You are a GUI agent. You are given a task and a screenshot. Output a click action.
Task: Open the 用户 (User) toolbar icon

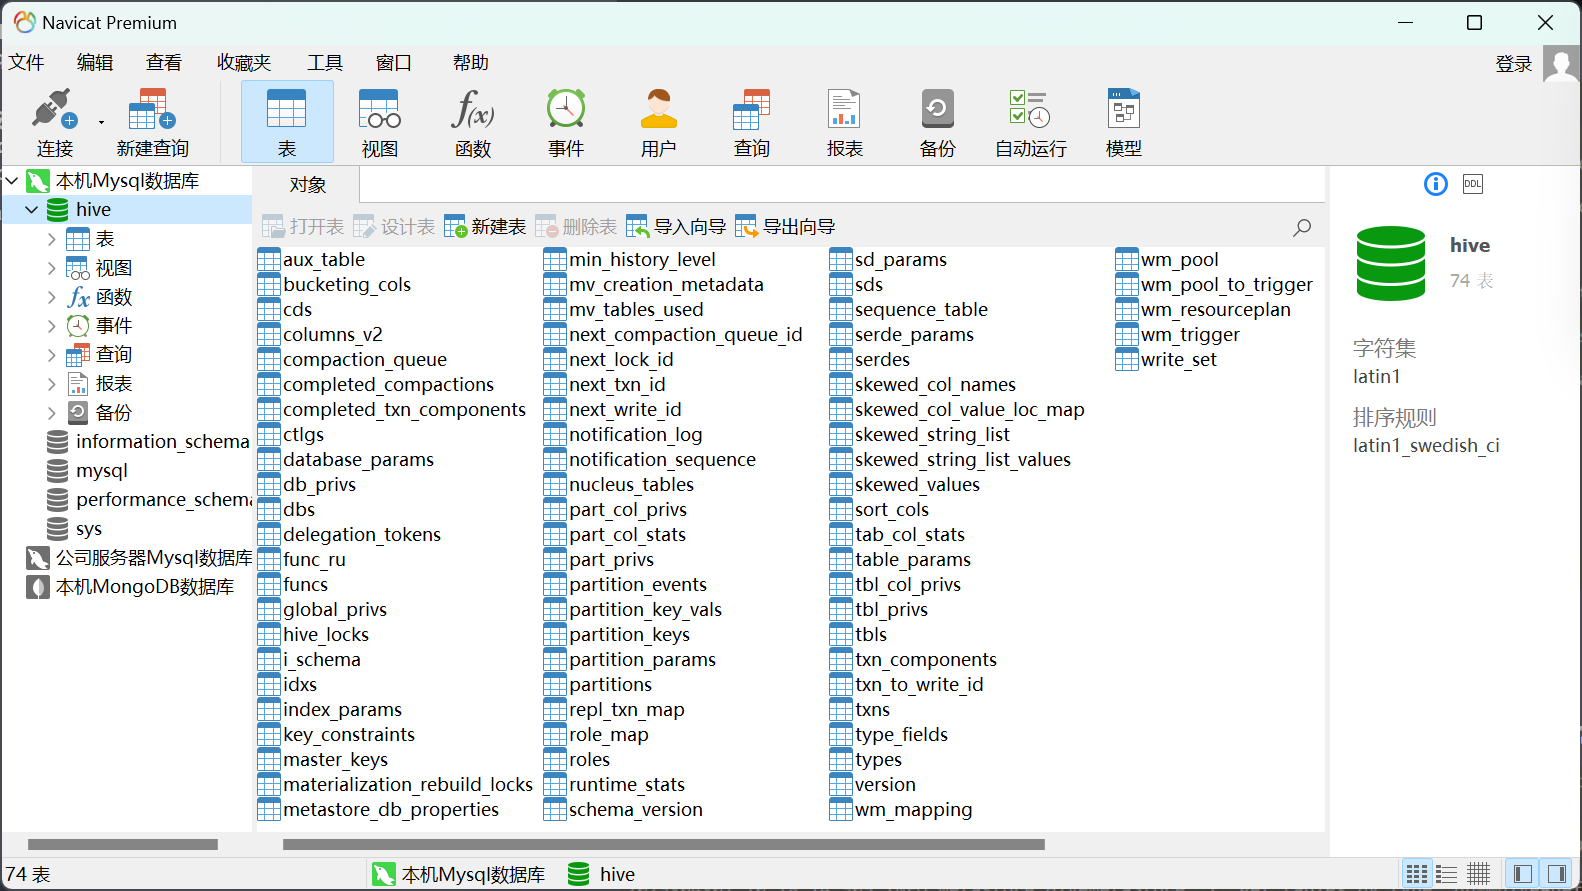659,122
